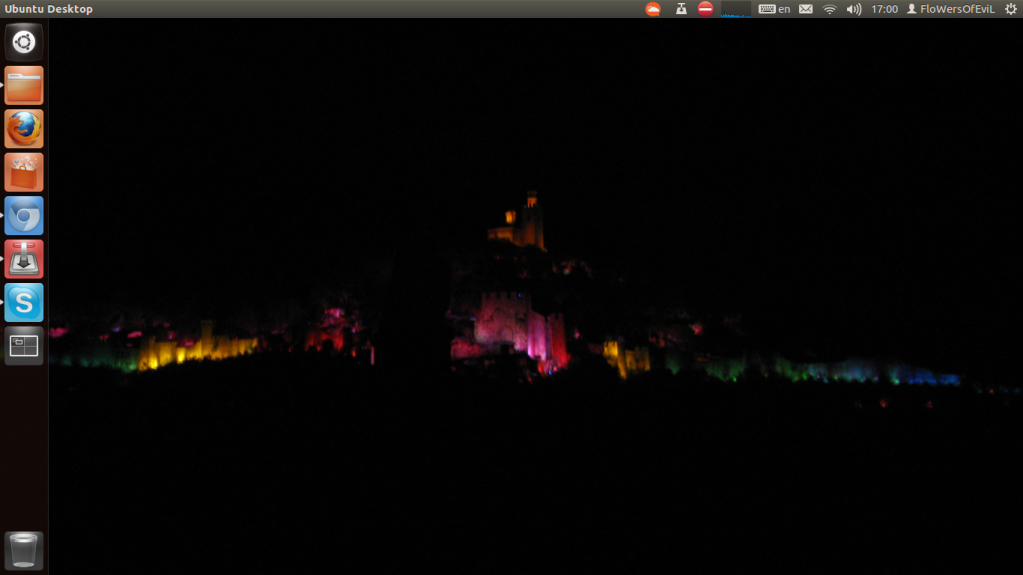Launch Chromium browser from launcher

click(x=24, y=216)
